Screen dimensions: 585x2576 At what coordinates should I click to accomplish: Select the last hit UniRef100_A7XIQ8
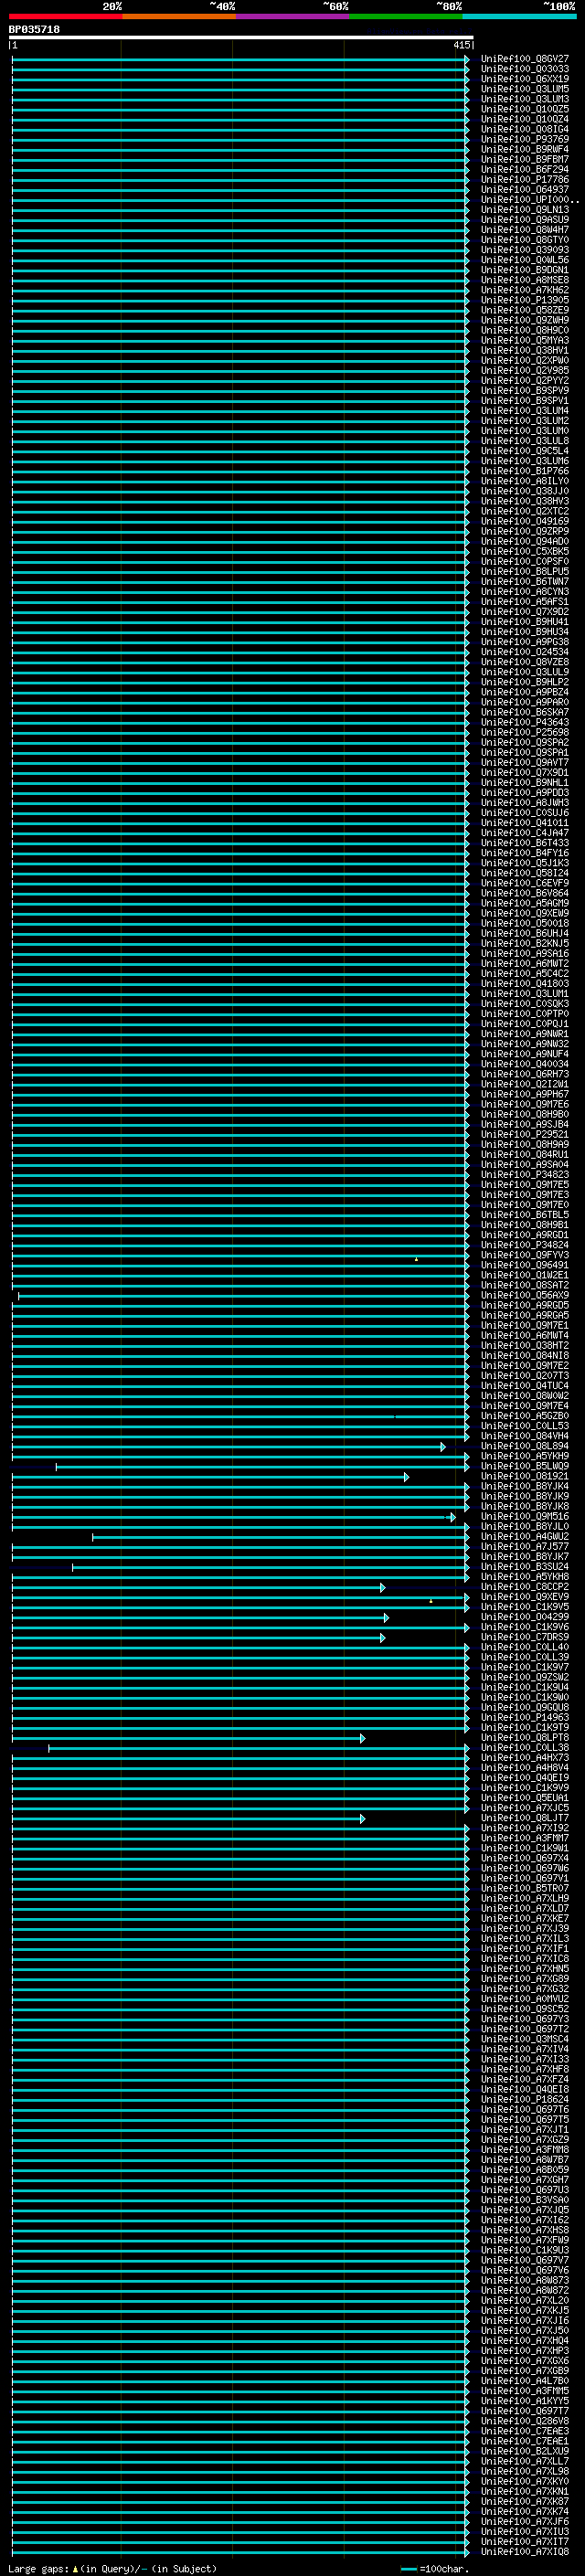pyautogui.click(x=525, y=2552)
